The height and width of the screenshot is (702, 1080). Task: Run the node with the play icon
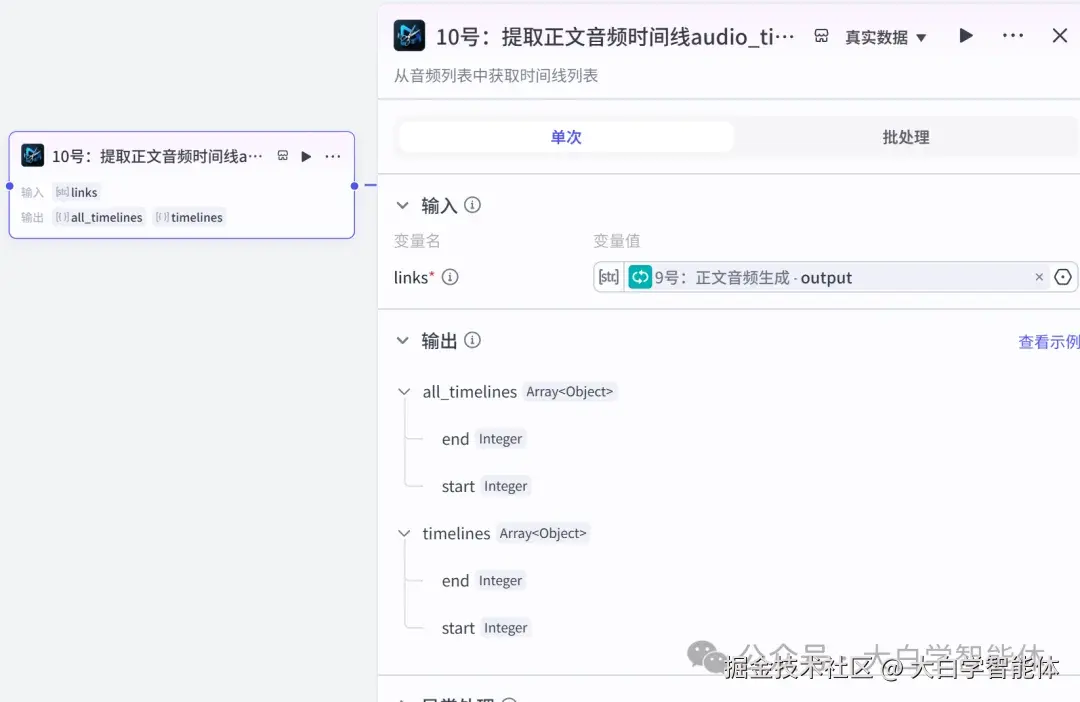click(x=964, y=34)
